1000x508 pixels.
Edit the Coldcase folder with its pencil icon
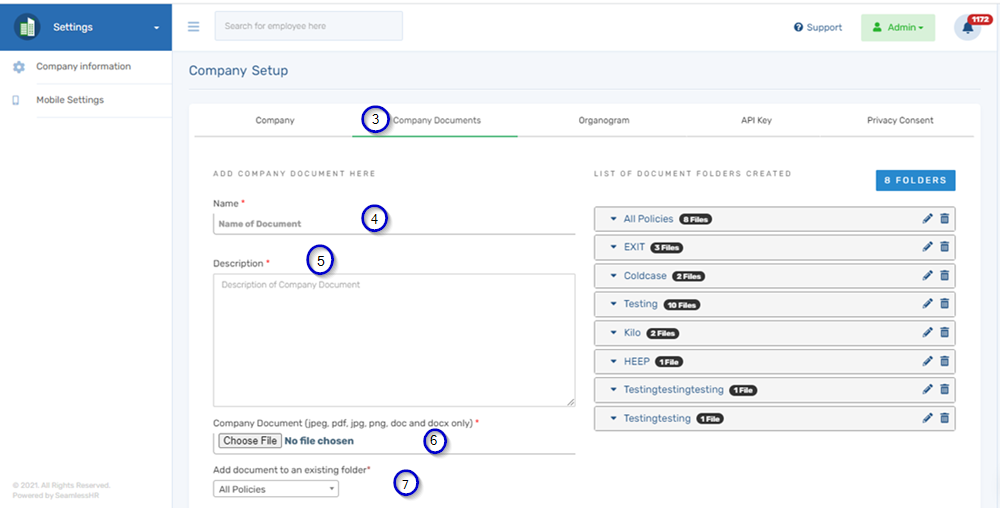tap(927, 275)
